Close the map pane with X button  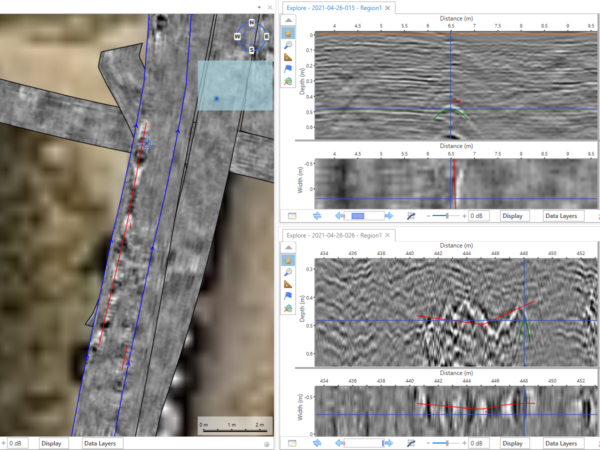pos(270,7)
